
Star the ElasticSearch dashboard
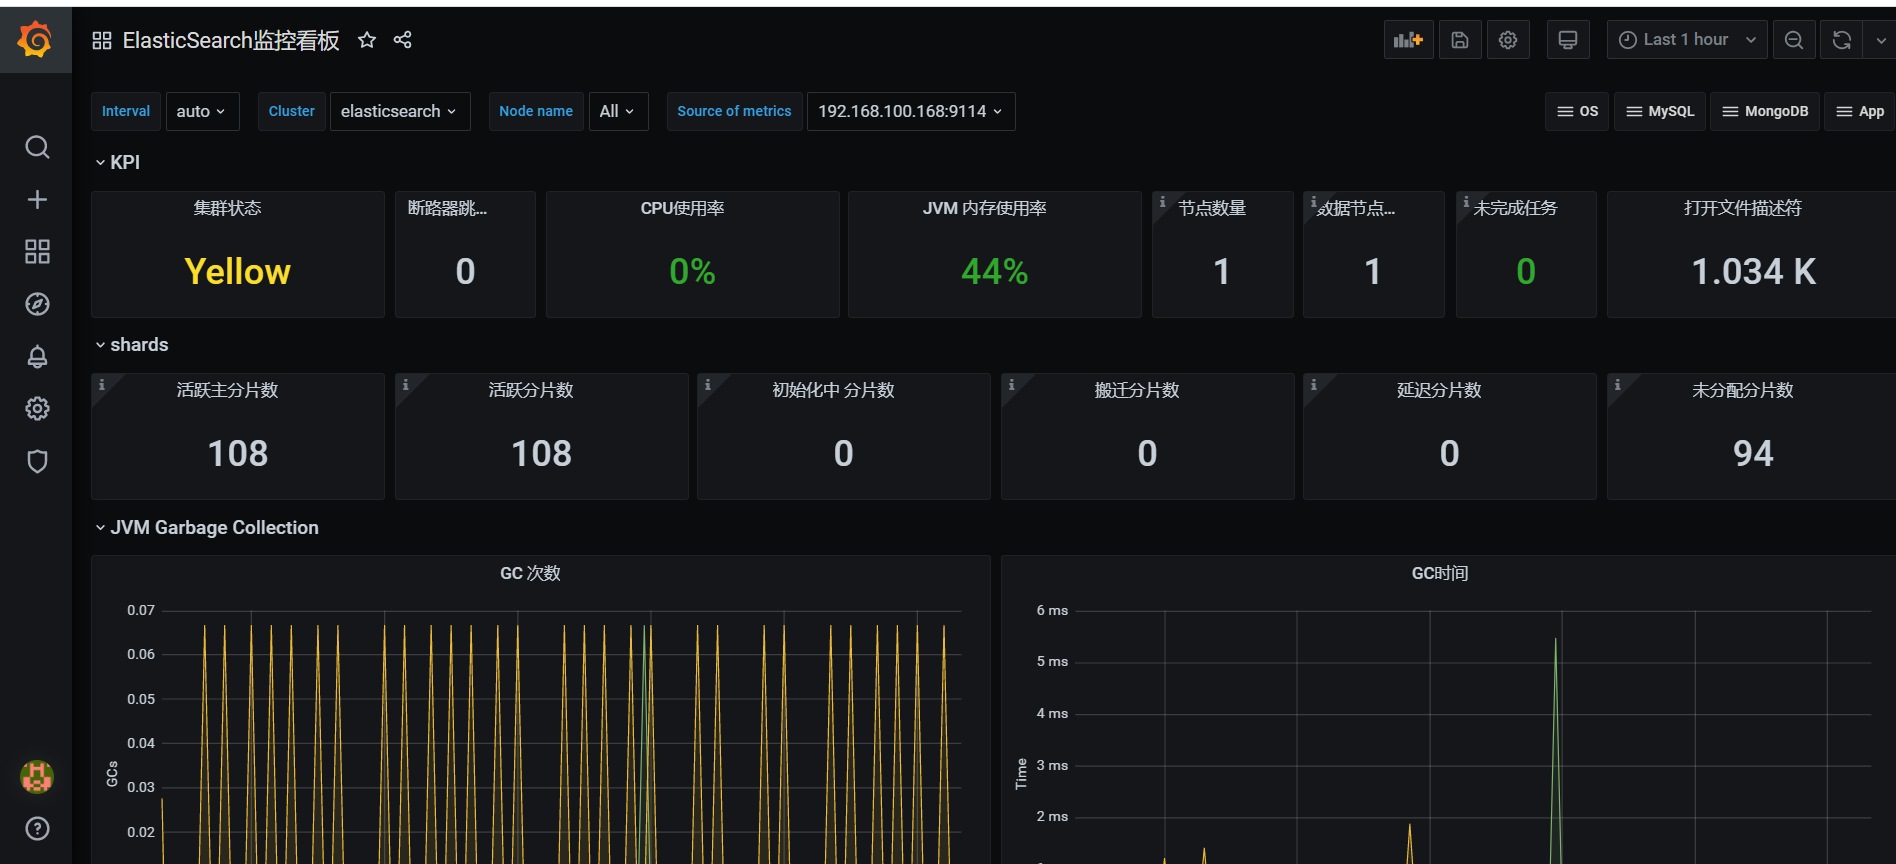367,40
